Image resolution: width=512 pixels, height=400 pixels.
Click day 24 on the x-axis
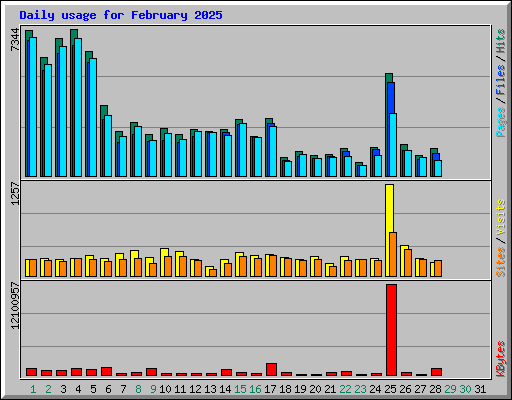coord(375,389)
